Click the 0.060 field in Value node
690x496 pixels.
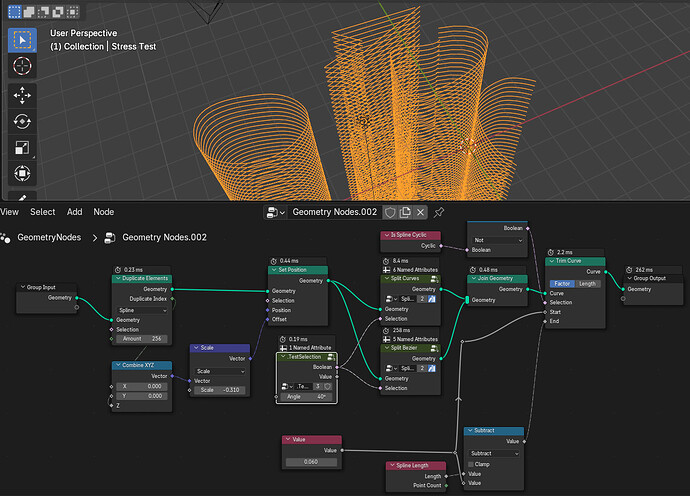pyautogui.click(x=311, y=462)
